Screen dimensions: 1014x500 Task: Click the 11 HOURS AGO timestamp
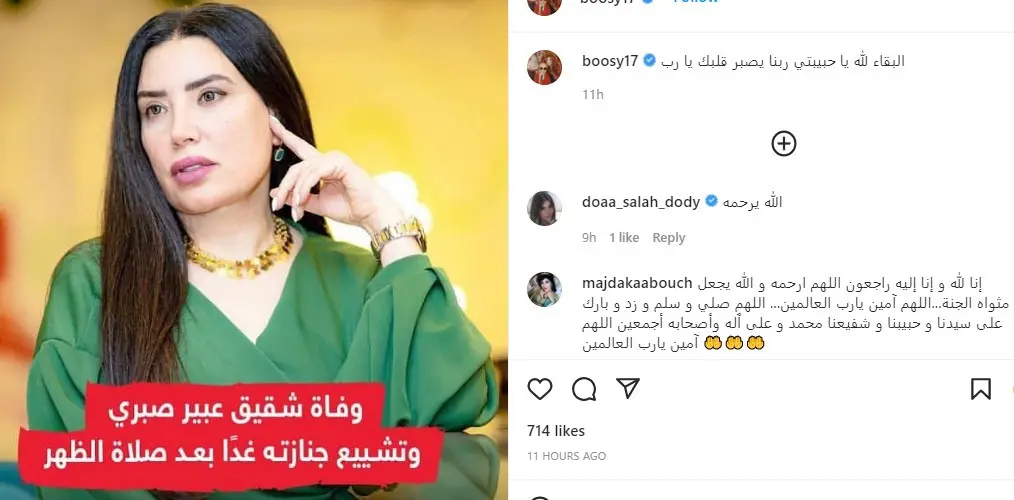[566, 456]
